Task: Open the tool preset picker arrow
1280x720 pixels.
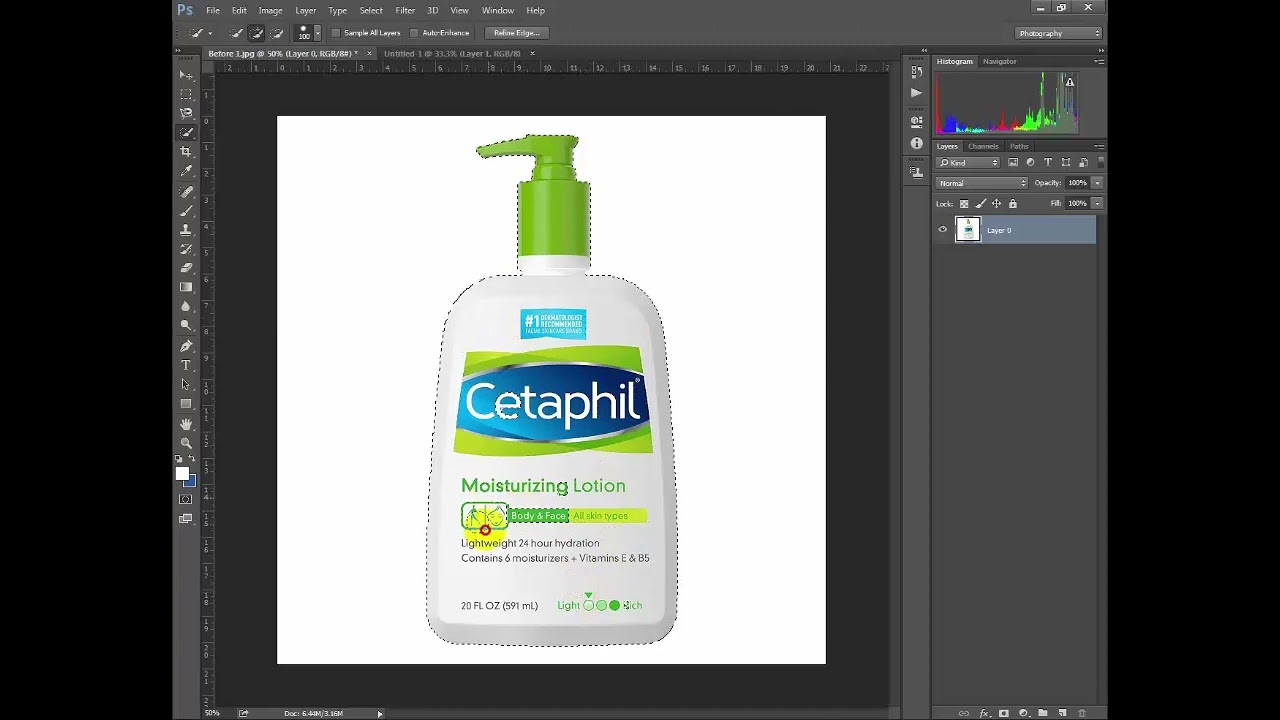Action: 210,33
